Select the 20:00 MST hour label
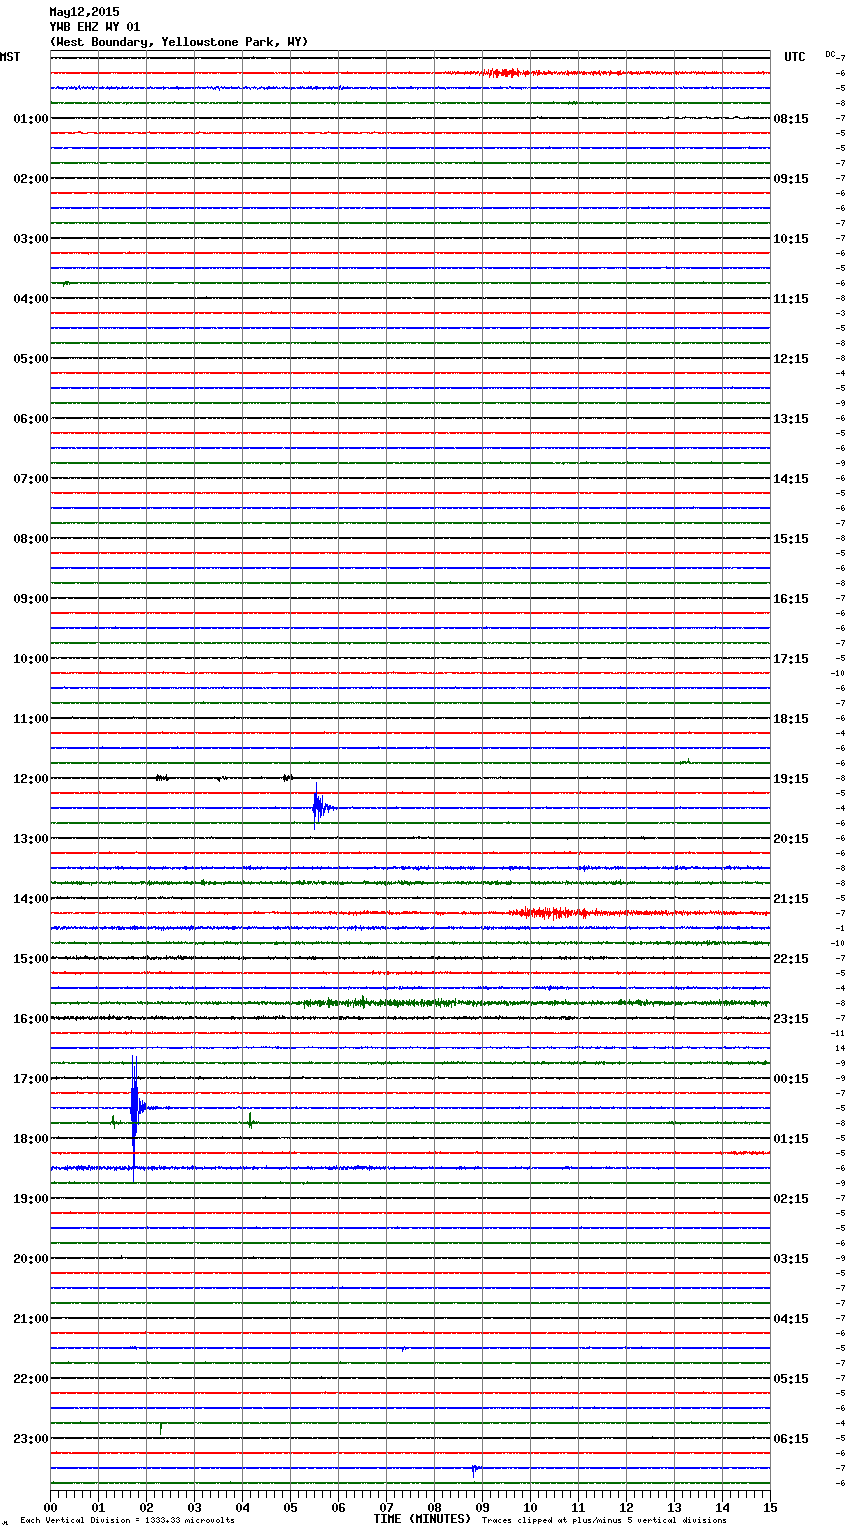 [30, 1259]
